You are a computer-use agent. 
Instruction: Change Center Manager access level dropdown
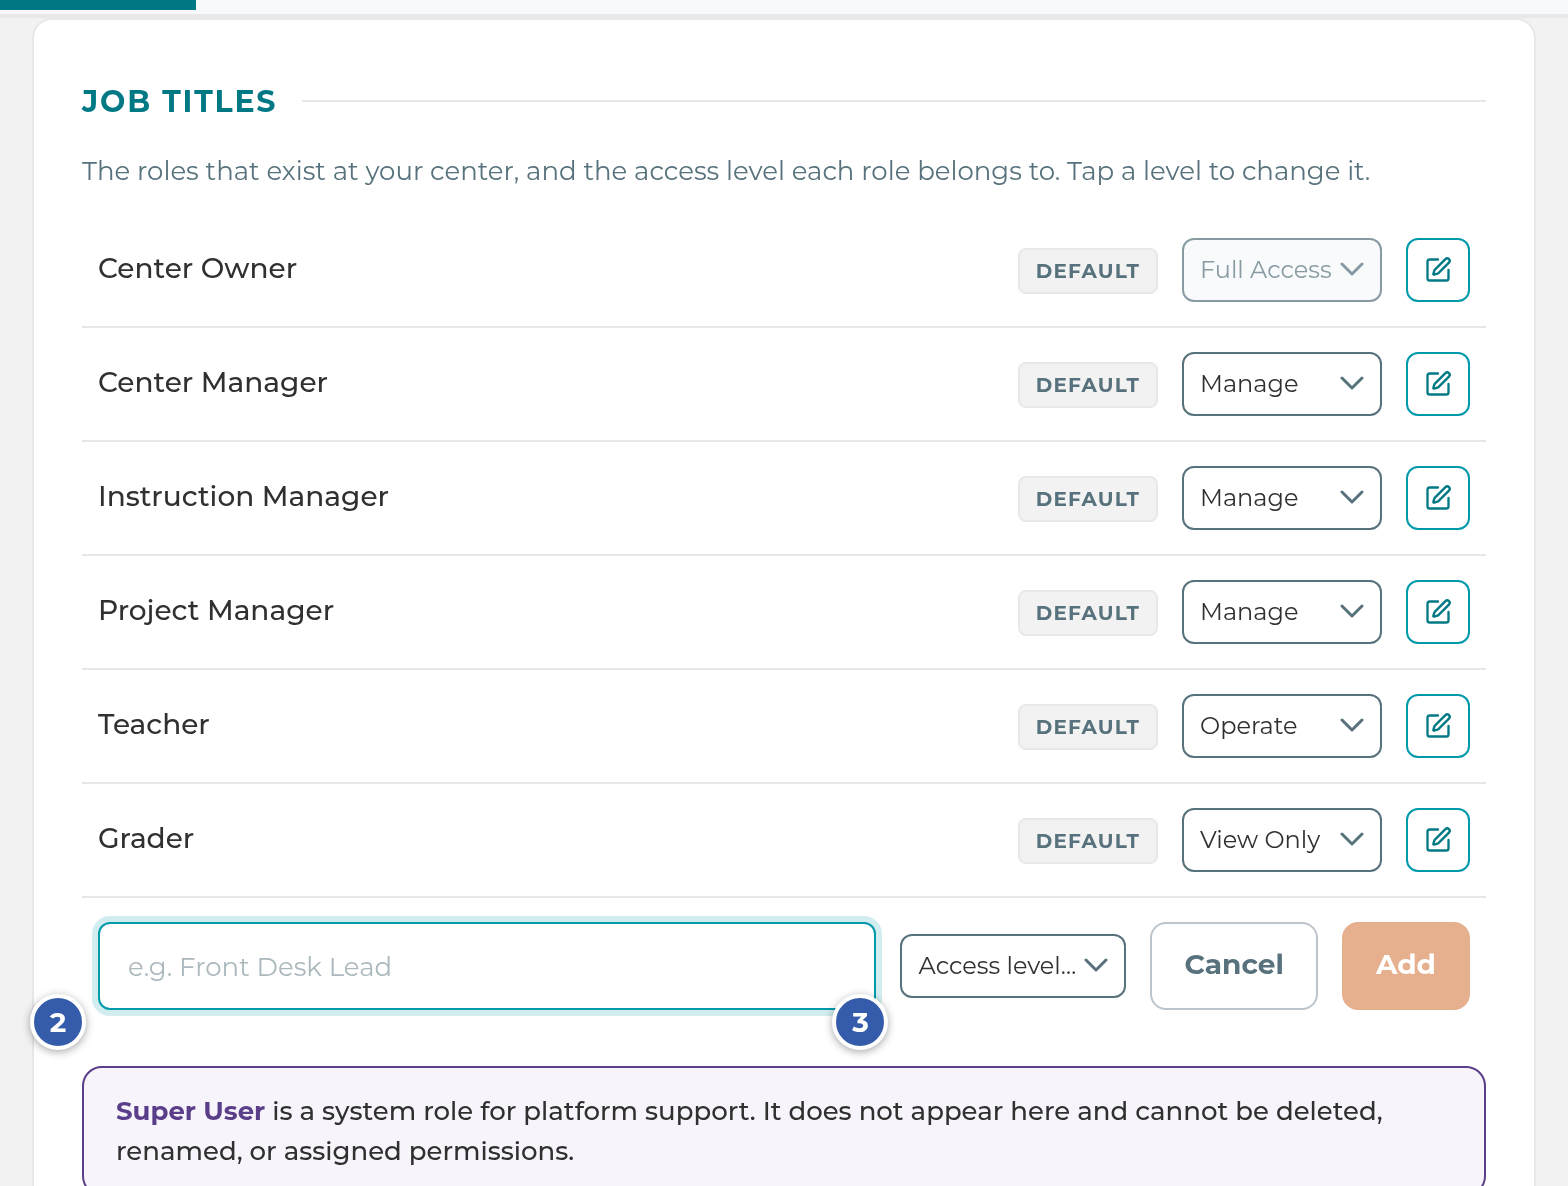click(1281, 384)
